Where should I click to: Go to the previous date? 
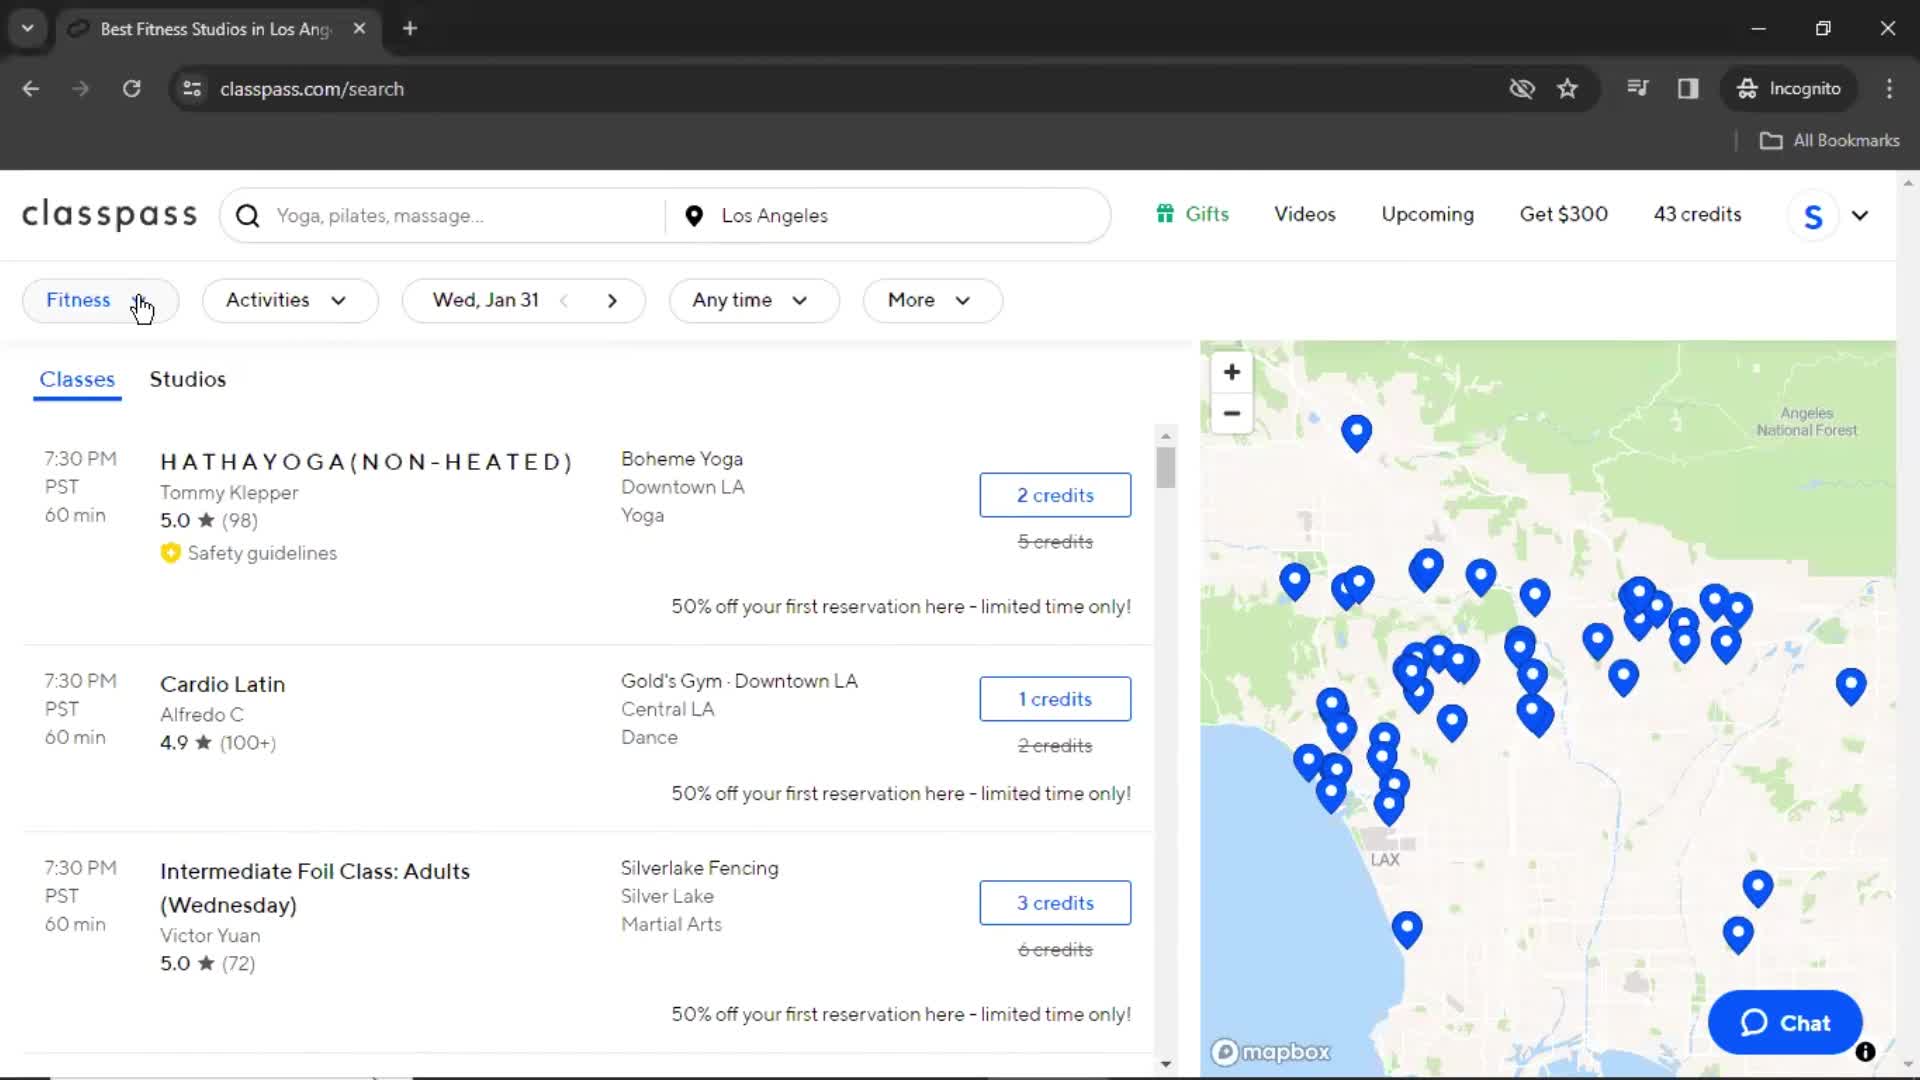[564, 301]
